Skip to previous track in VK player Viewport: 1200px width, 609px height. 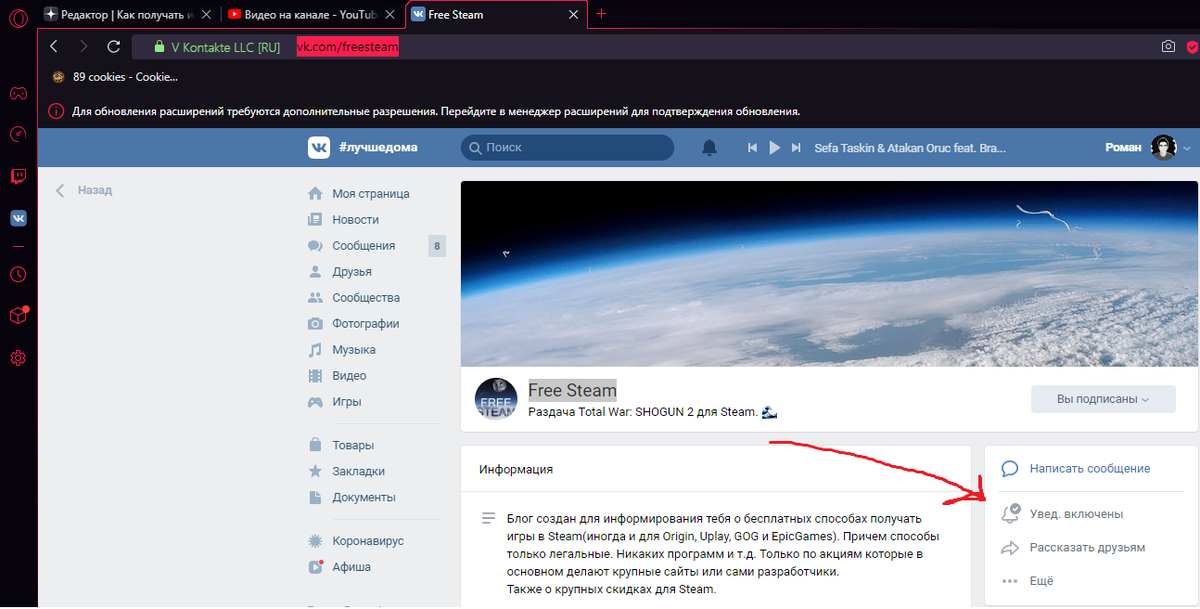(x=752, y=147)
